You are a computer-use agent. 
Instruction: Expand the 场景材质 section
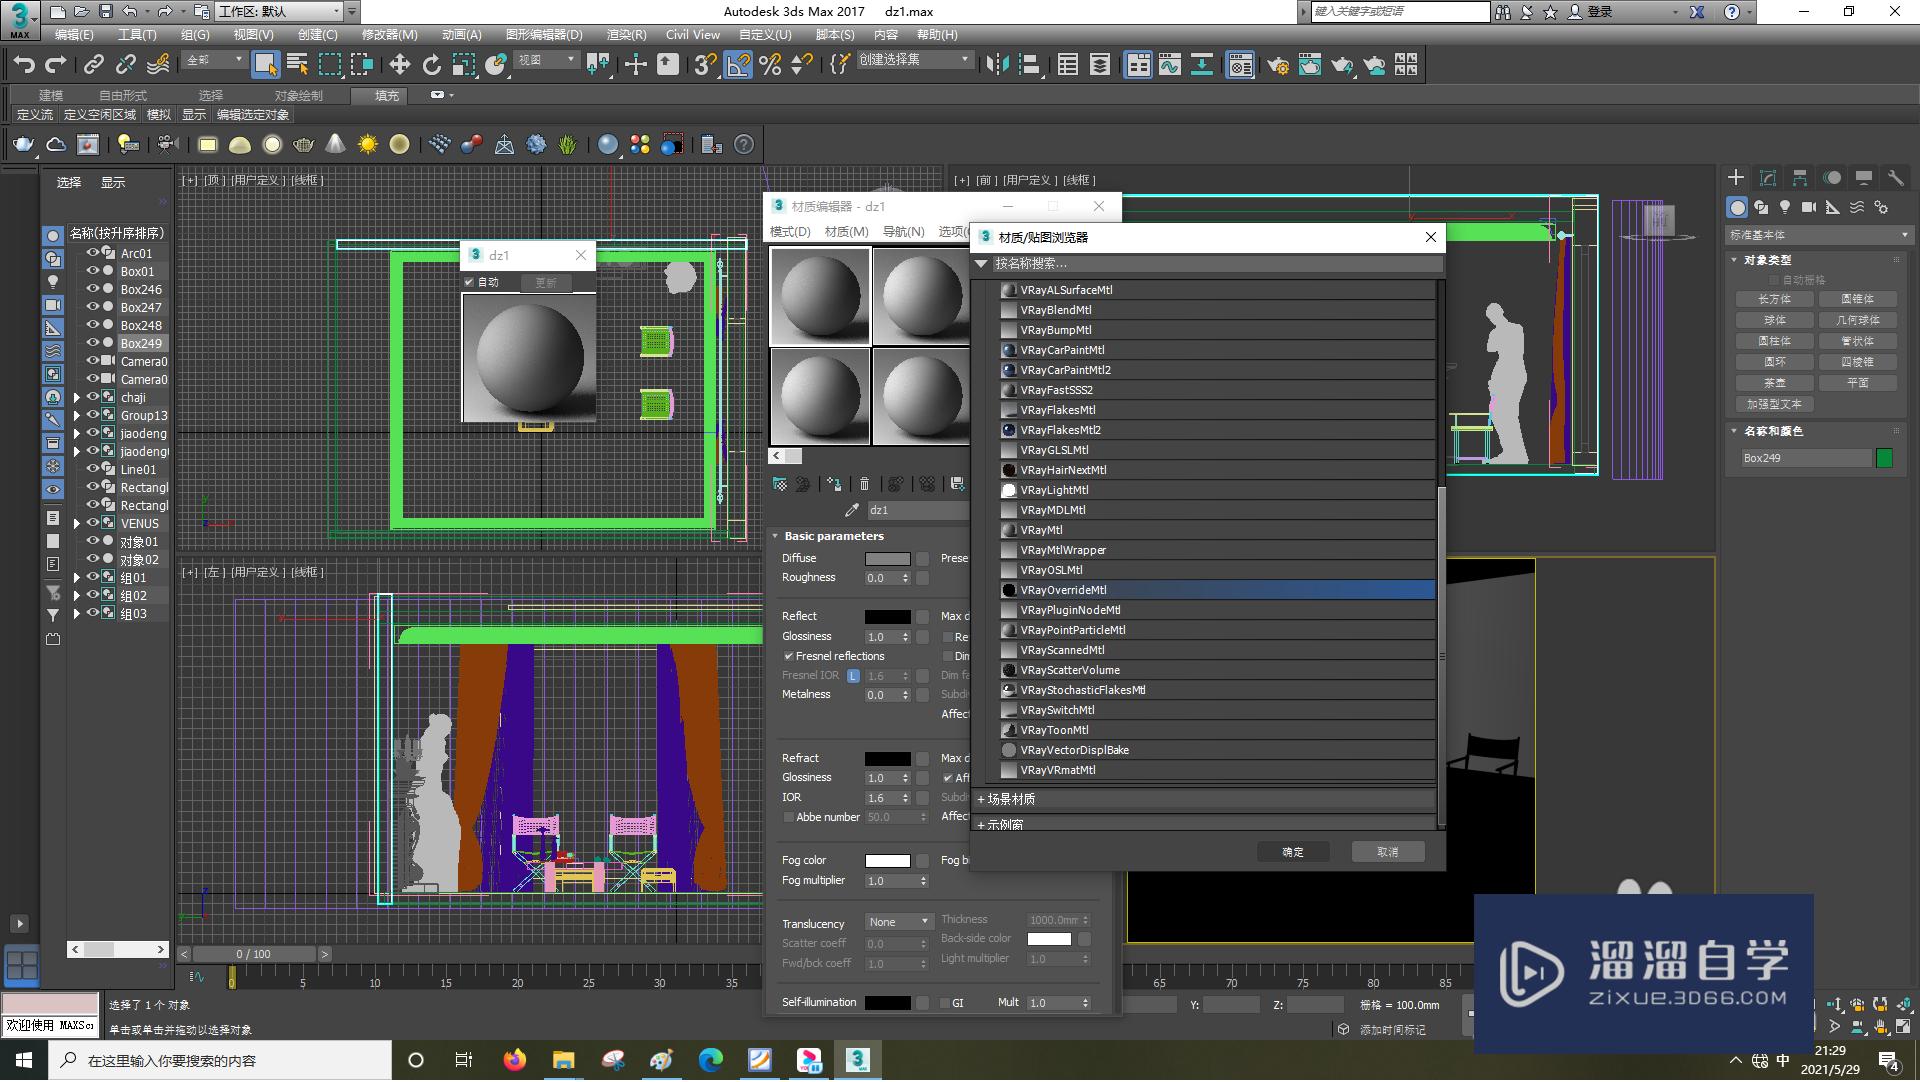point(1206,799)
